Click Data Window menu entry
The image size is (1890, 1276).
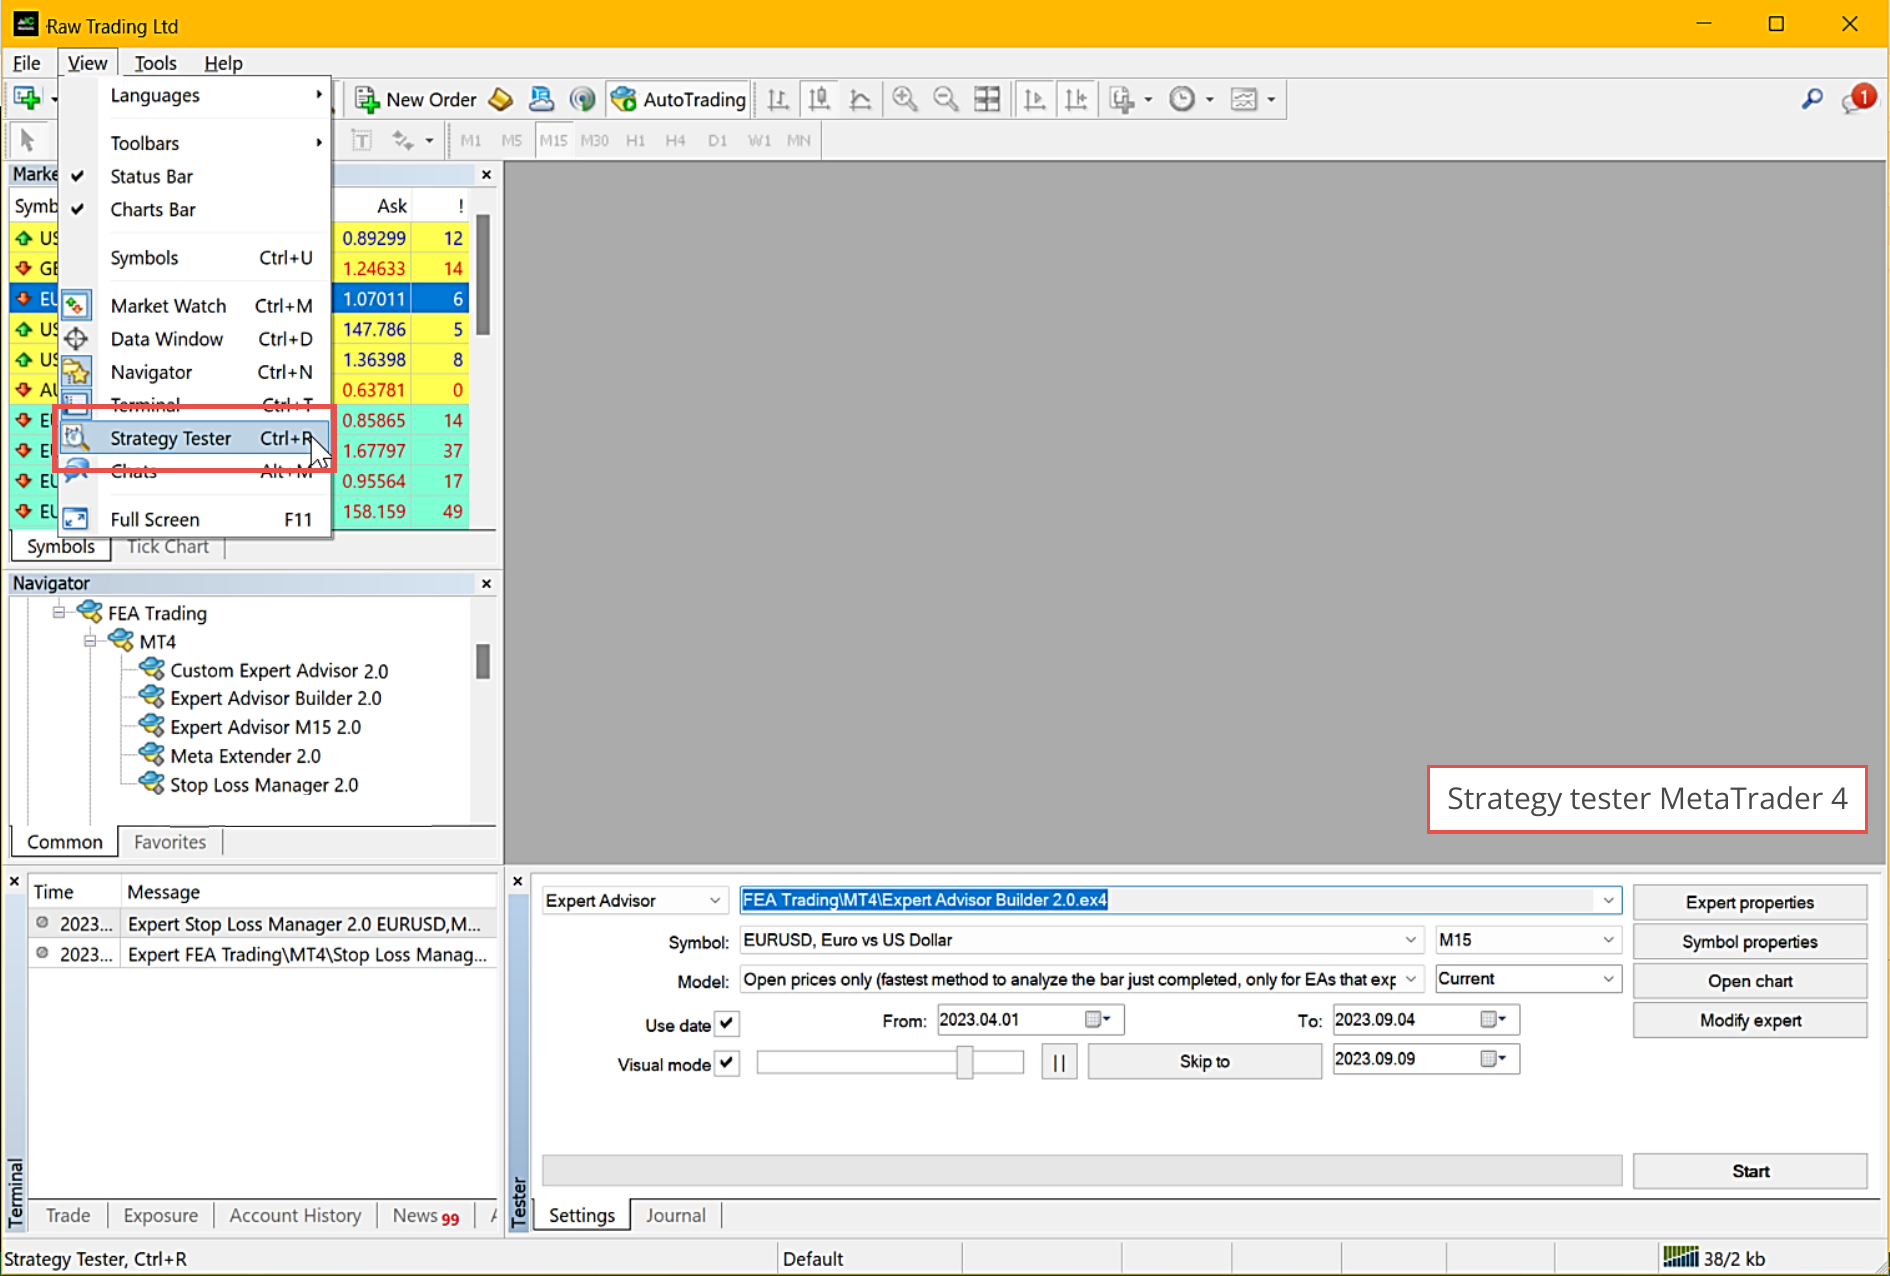pos(195,339)
